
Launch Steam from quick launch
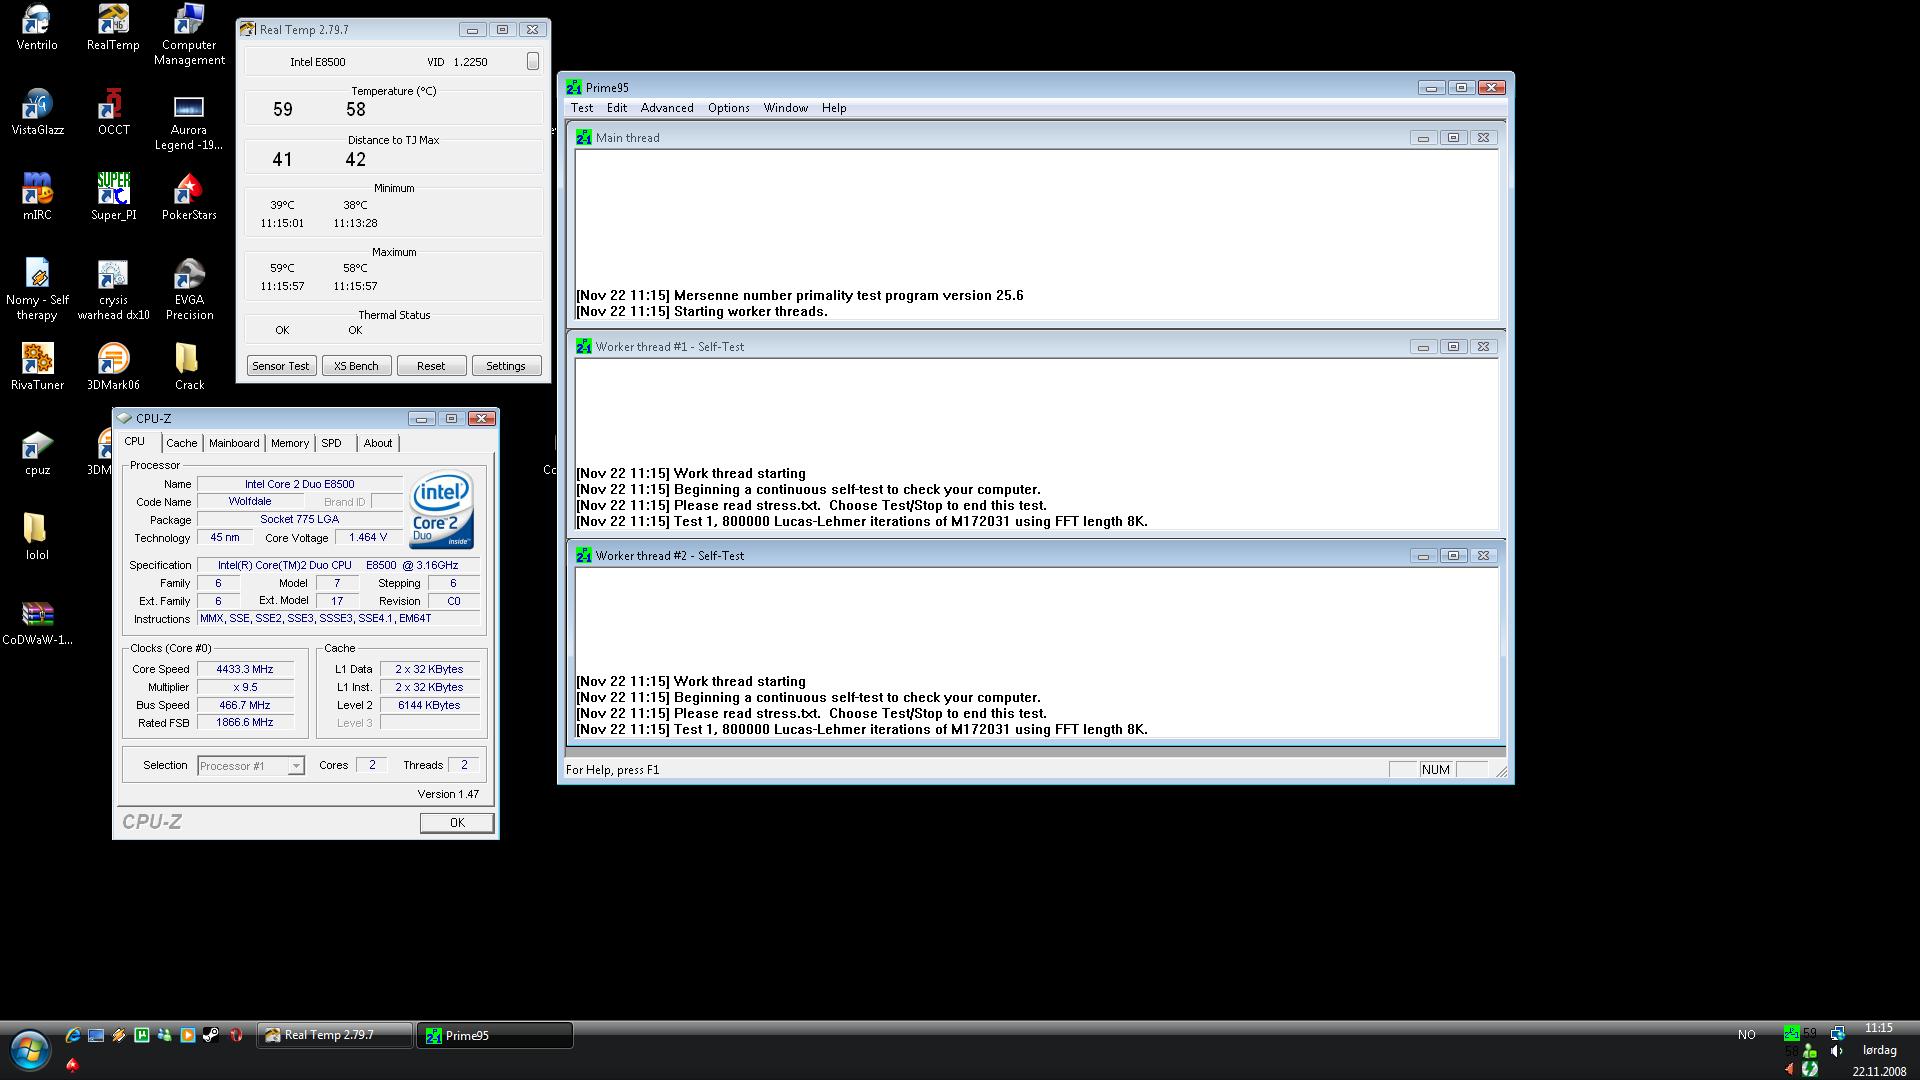pos(211,1036)
